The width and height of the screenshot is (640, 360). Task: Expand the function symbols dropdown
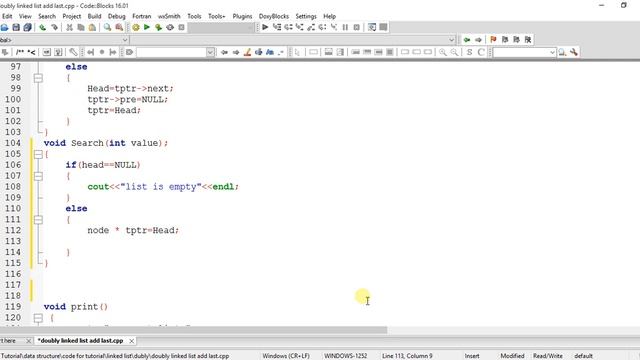click(451, 40)
